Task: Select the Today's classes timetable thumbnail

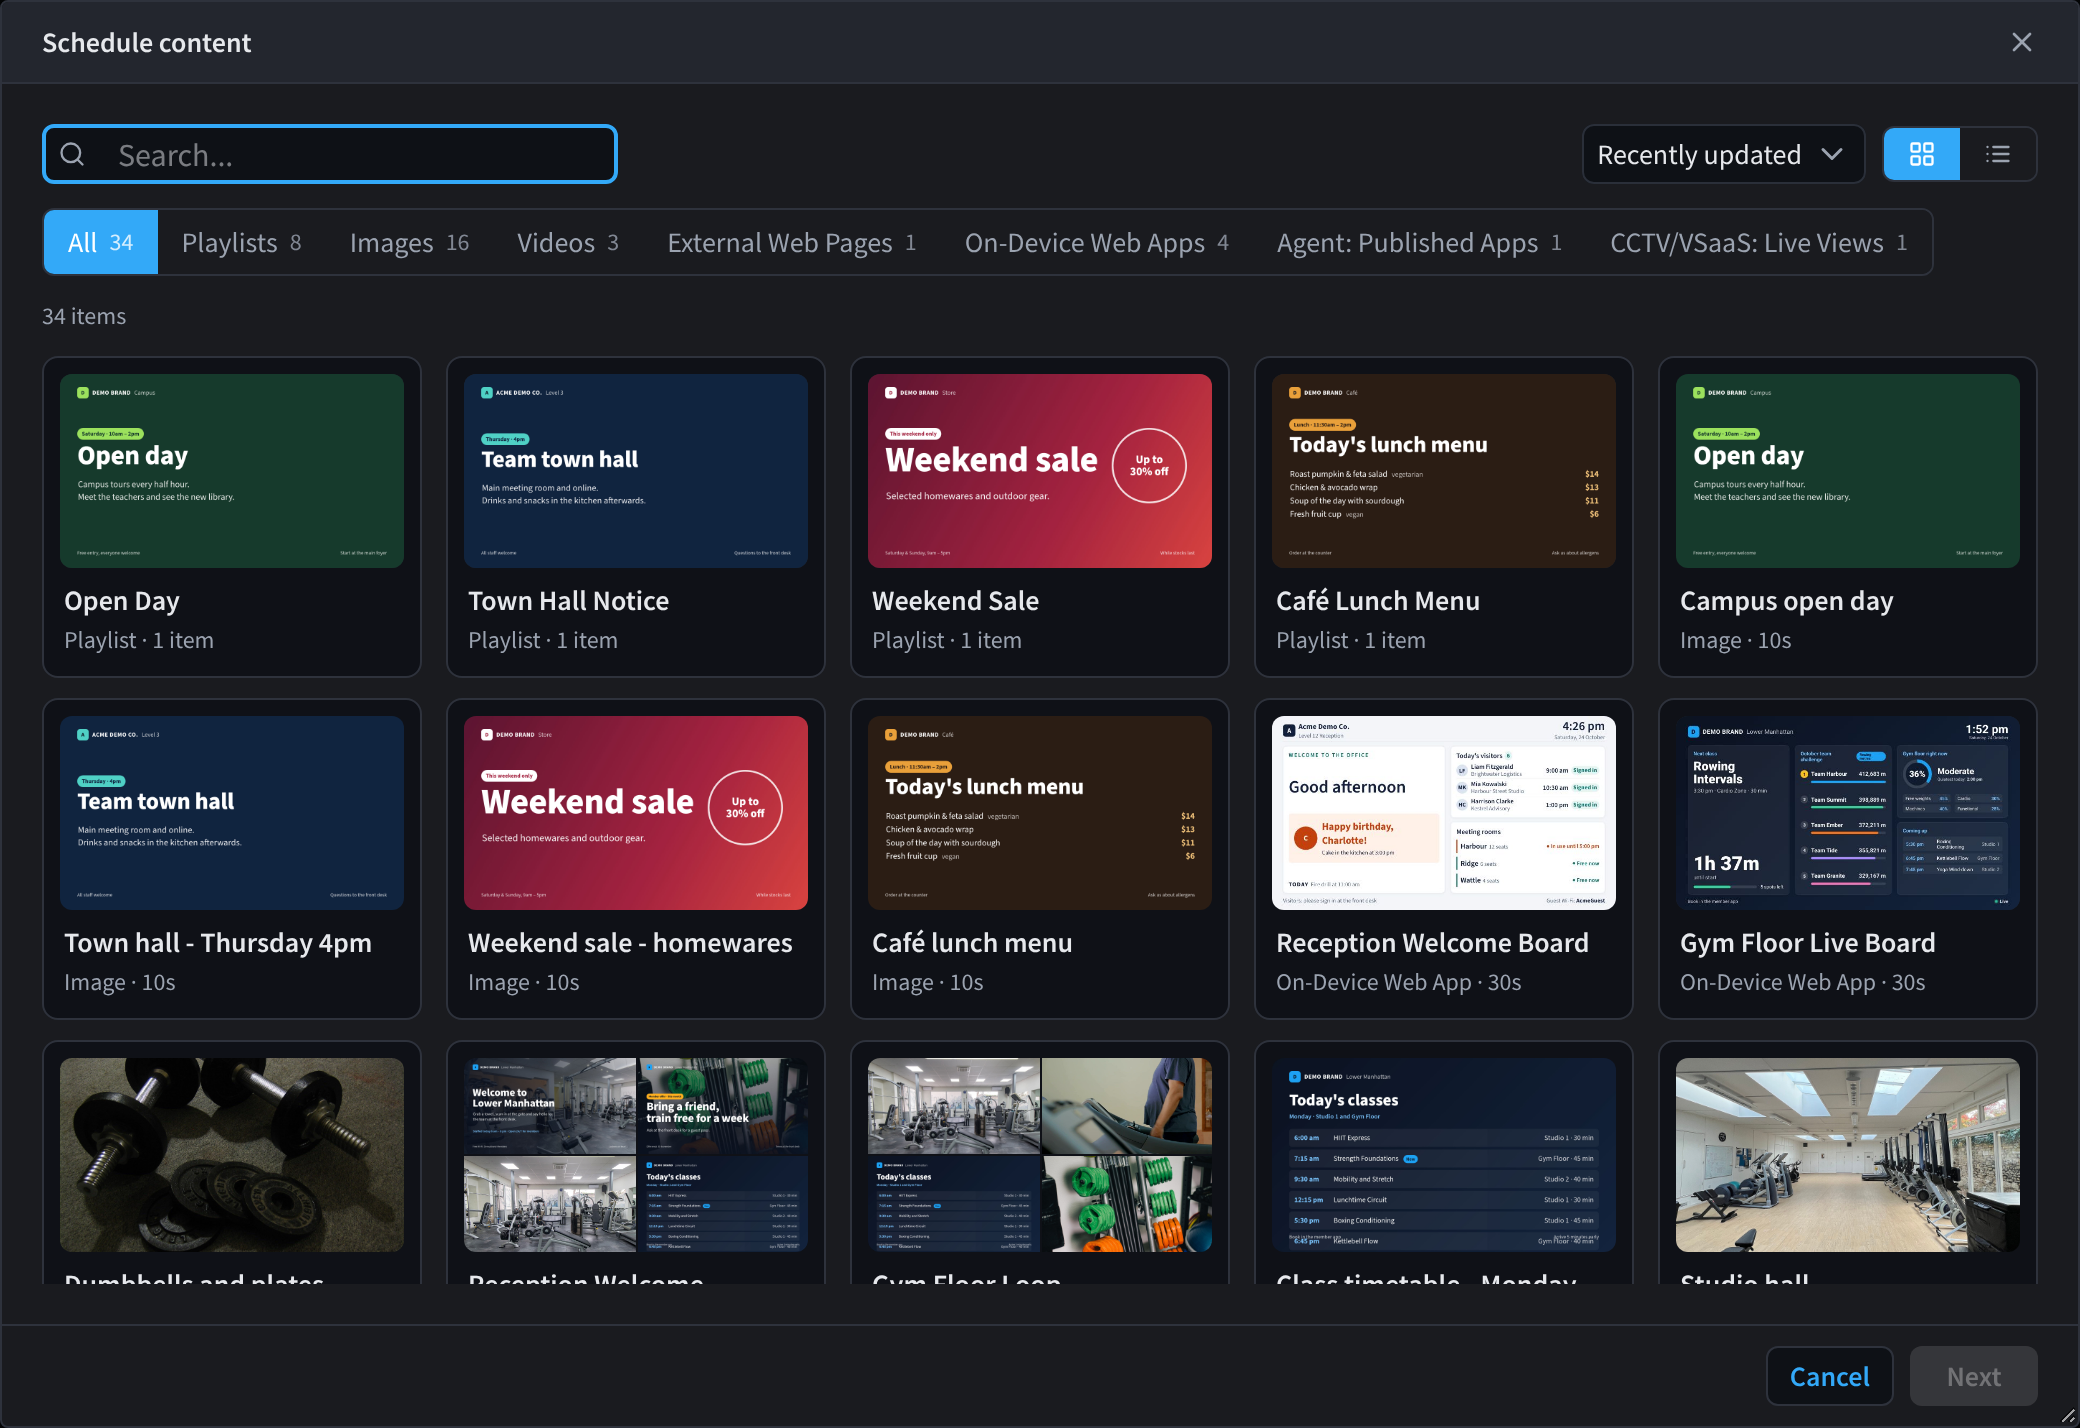Action: click(1444, 1155)
